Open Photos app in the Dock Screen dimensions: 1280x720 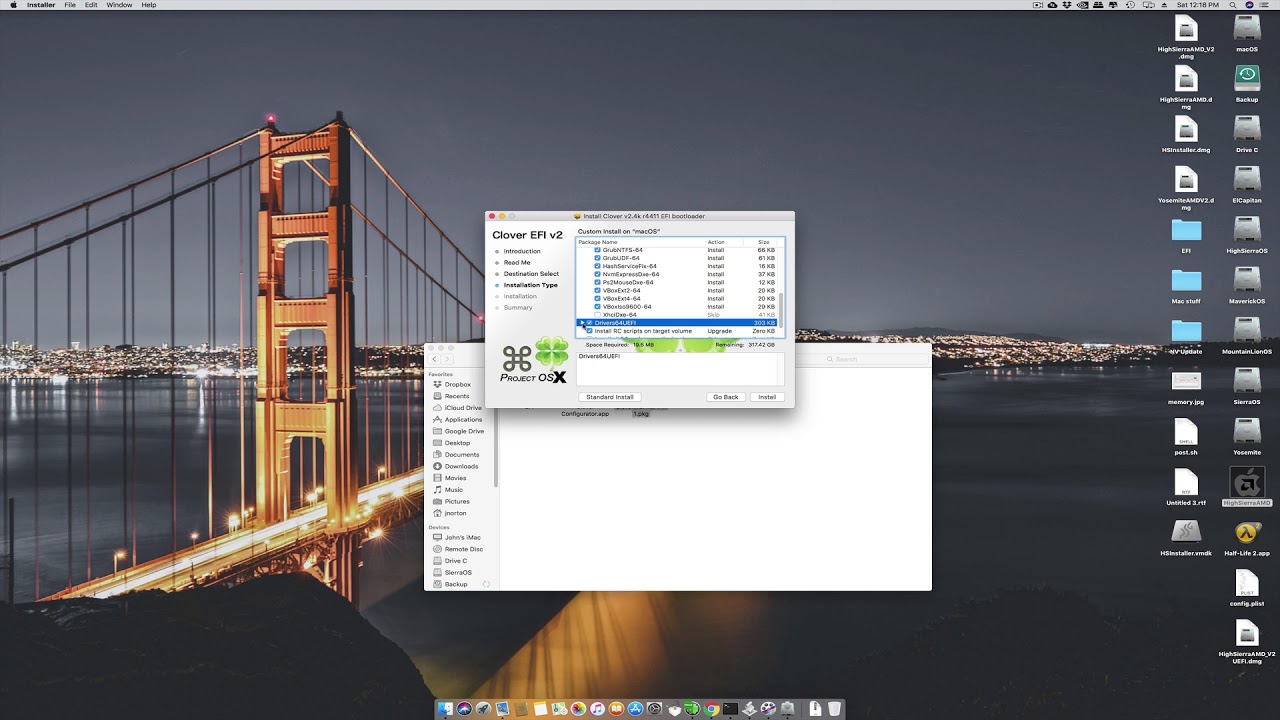[x=578, y=709]
